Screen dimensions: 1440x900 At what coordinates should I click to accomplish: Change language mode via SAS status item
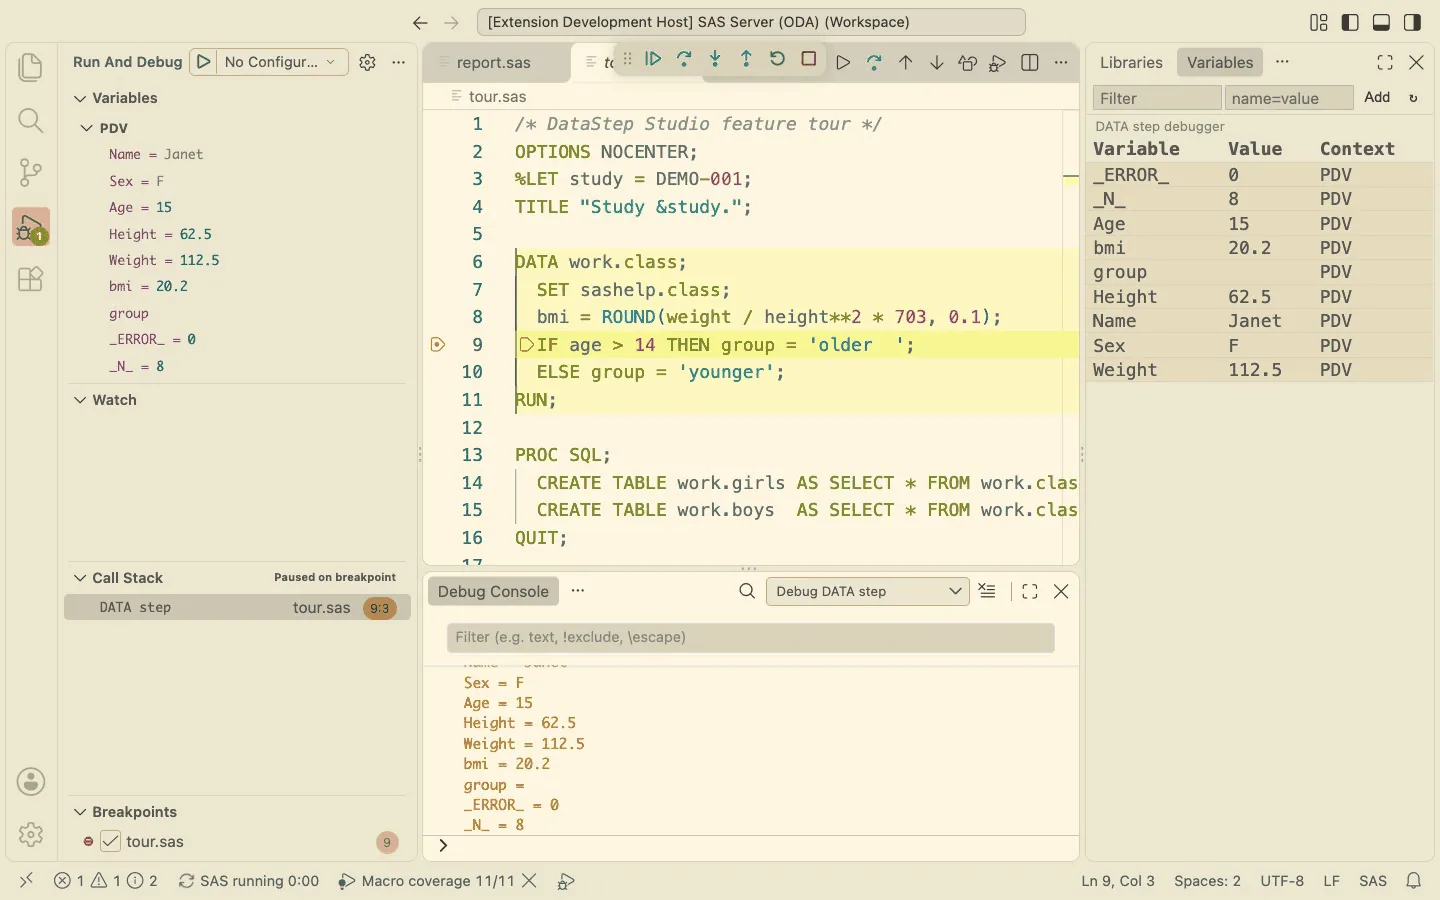click(1373, 881)
